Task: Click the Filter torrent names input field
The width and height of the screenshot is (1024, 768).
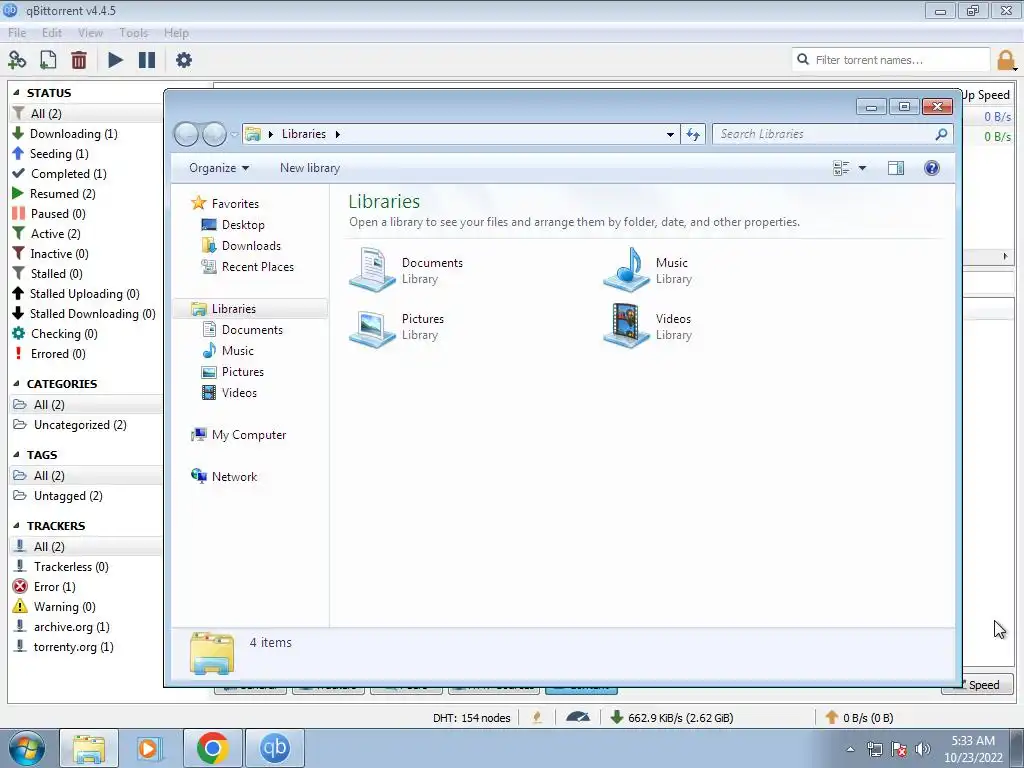Action: [x=891, y=60]
